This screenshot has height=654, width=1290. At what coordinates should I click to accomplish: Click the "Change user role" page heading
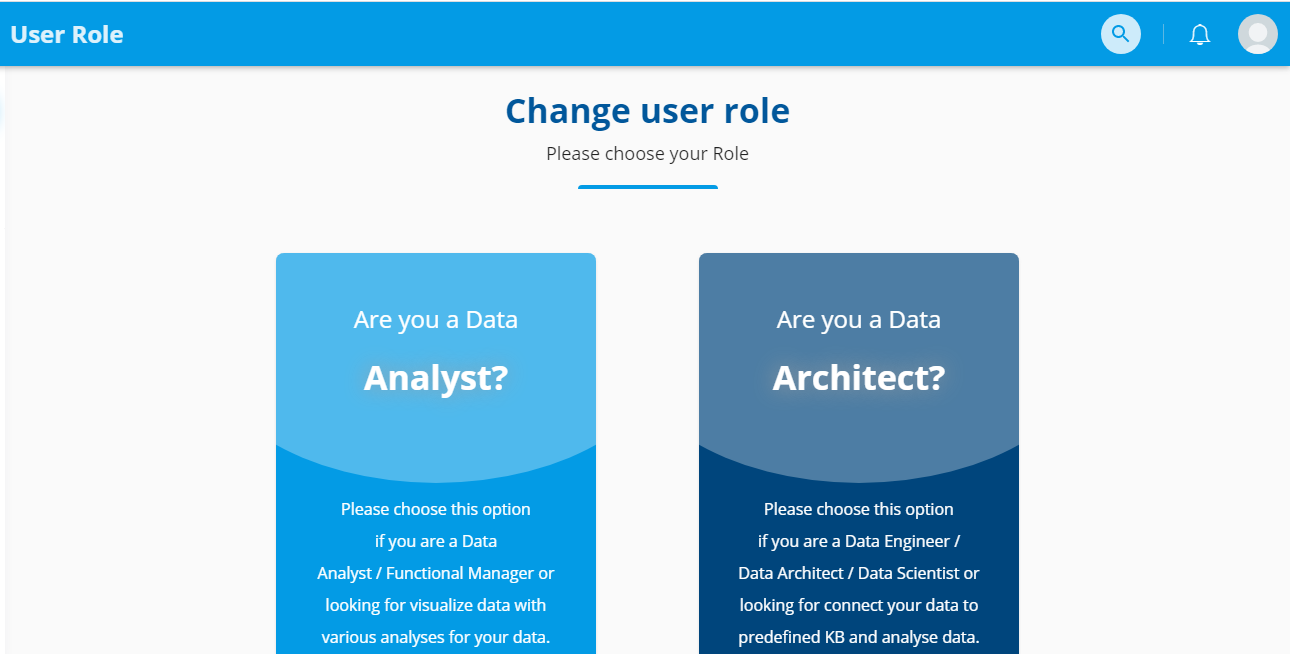647,110
